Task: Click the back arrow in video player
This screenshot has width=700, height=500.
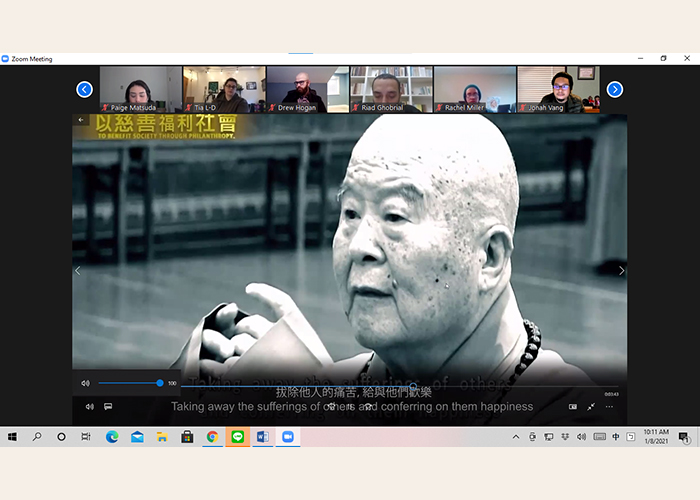Action: (x=81, y=120)
